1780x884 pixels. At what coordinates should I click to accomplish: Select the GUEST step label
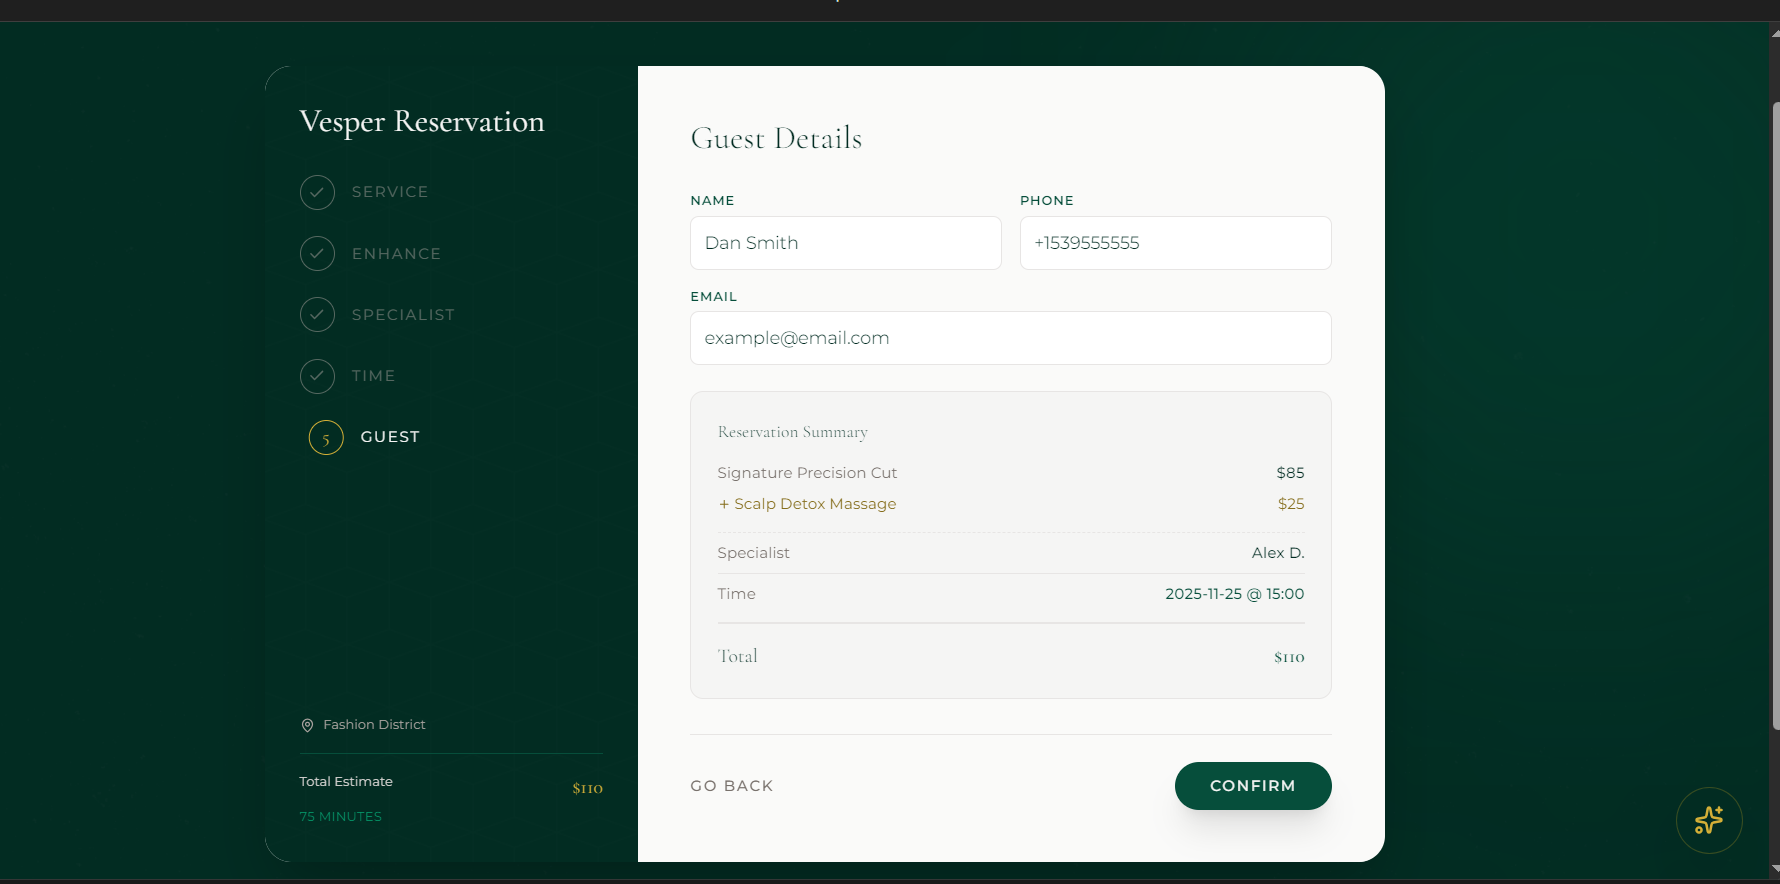(x=390, y=437)
